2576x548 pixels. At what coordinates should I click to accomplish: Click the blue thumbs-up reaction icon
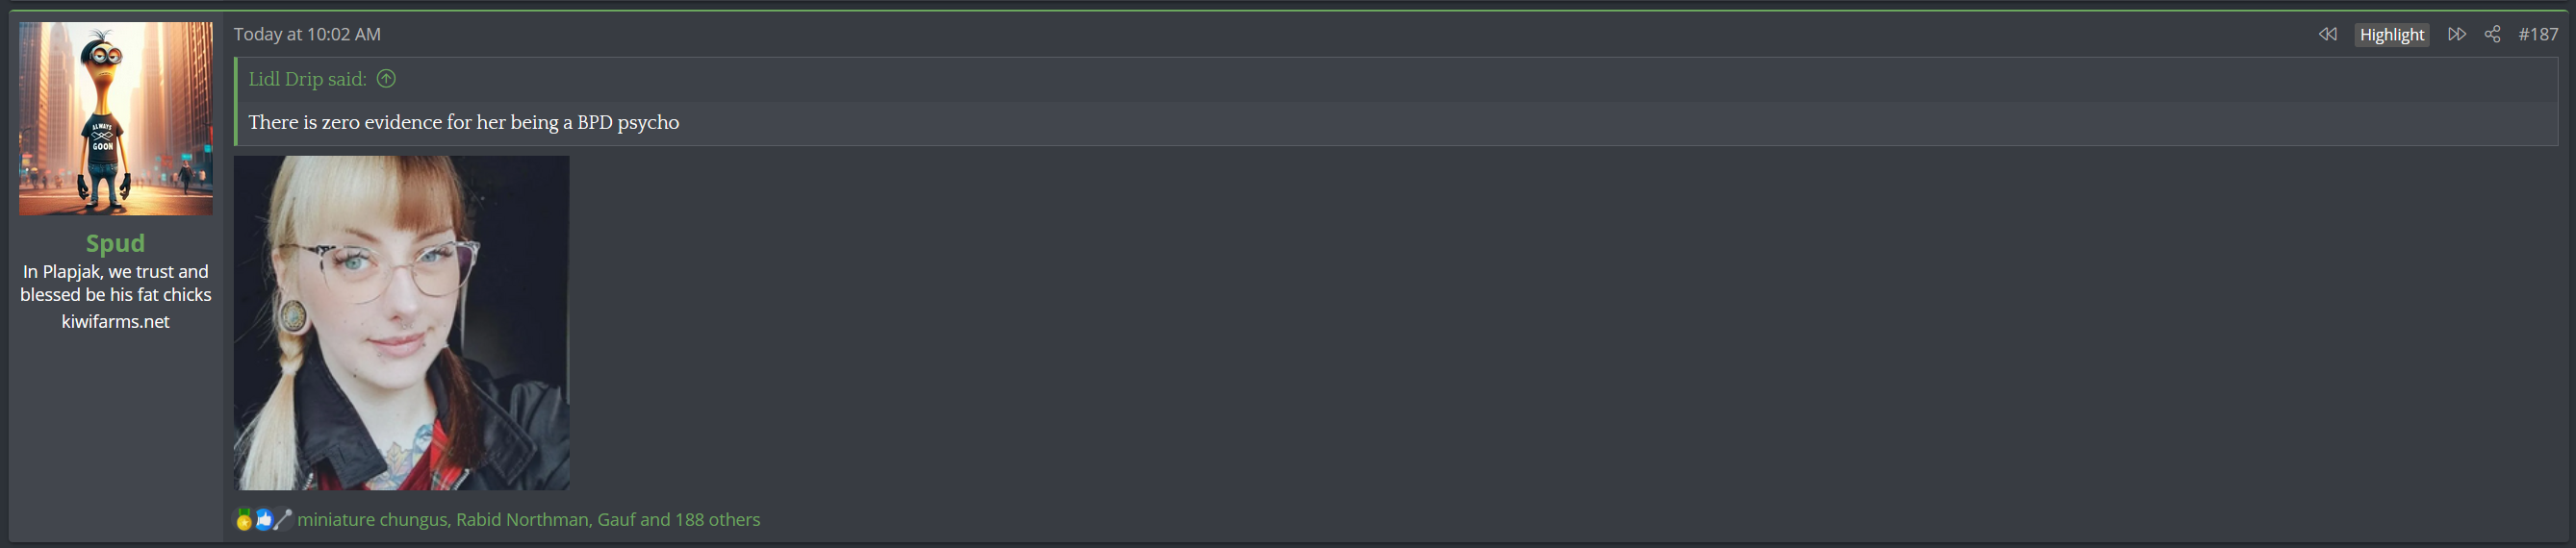pos(264,520)
